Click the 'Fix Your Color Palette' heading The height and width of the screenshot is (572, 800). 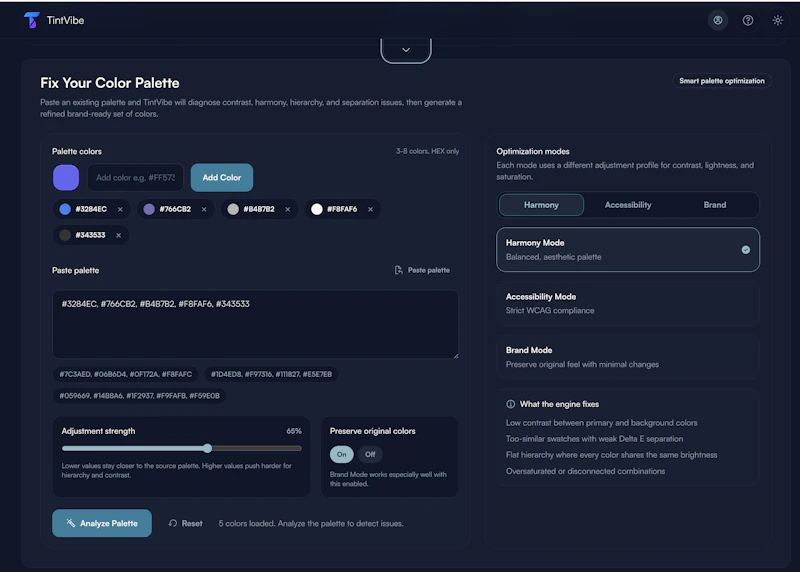point(110,83)
